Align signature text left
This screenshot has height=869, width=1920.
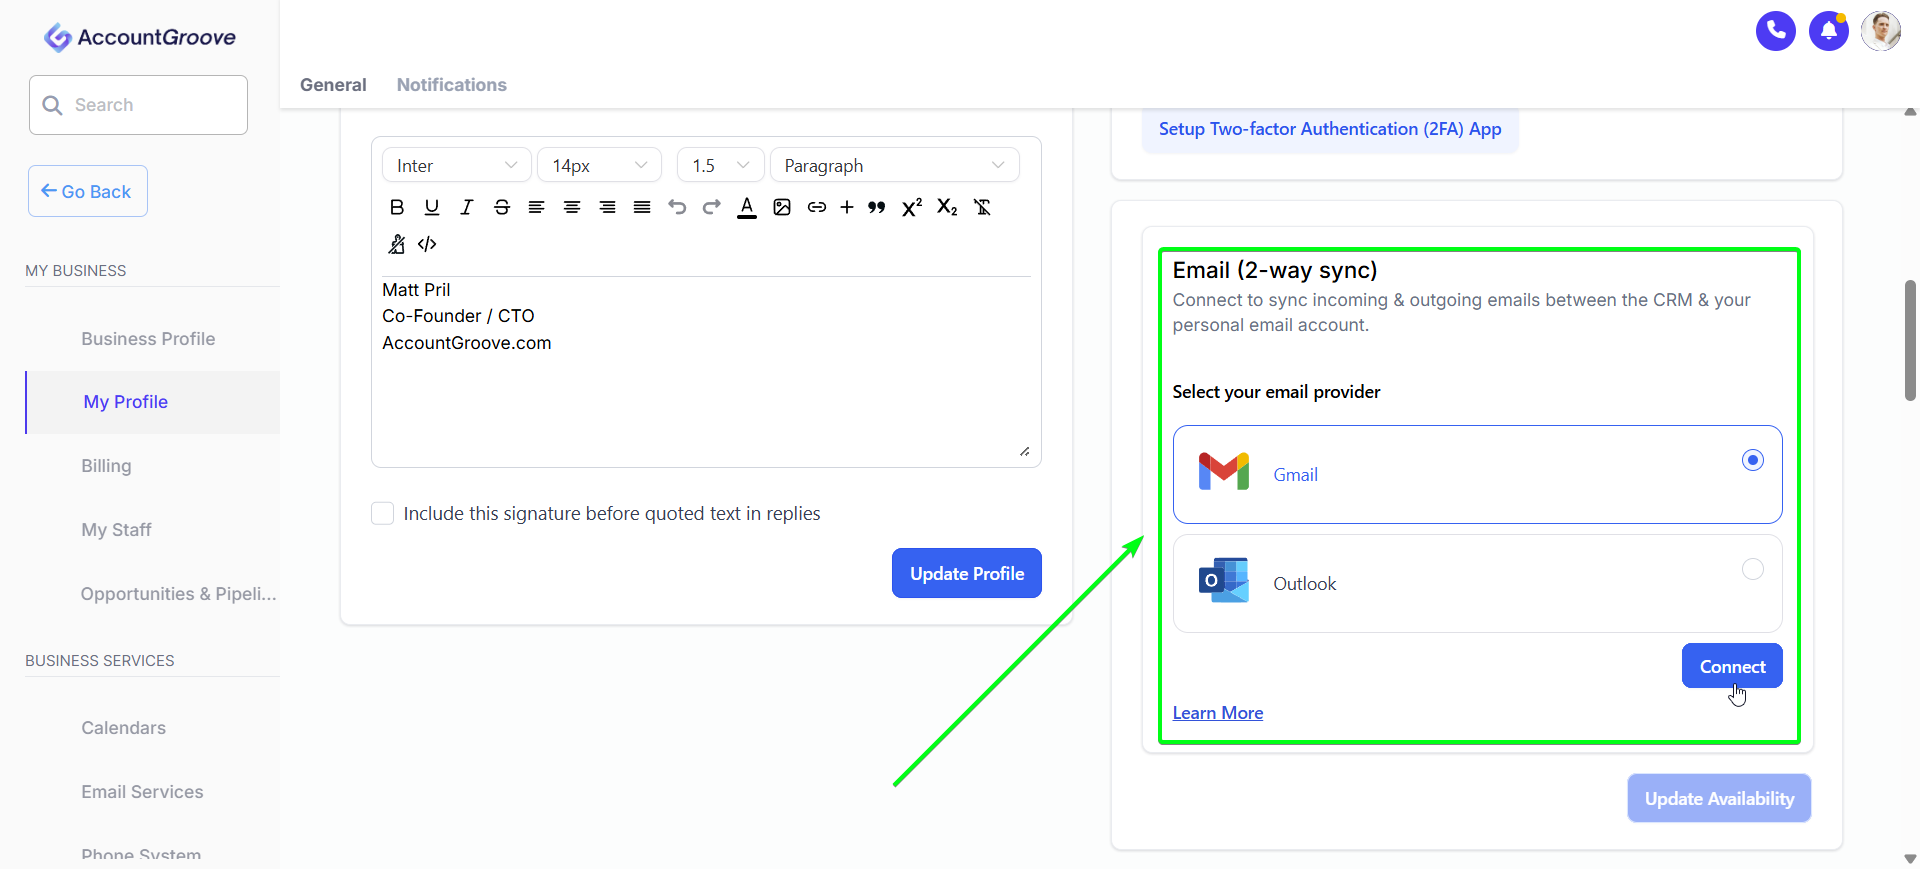(537, 207)
